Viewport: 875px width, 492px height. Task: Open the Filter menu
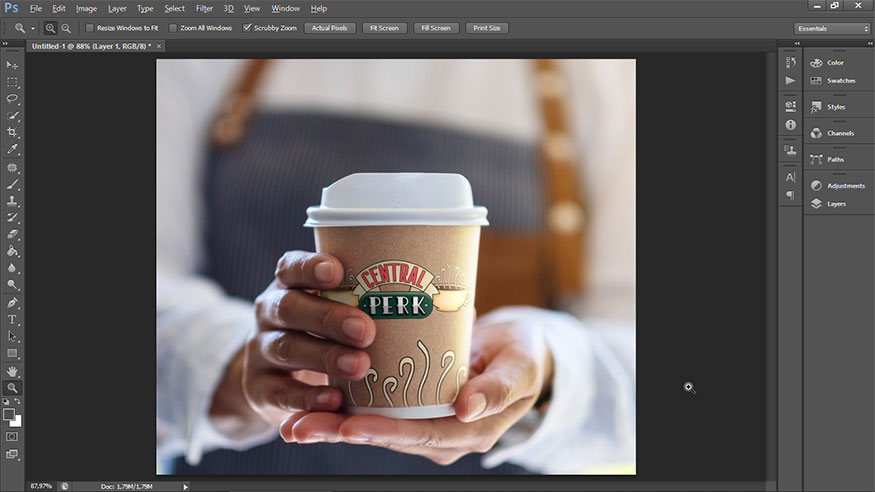pyautogui.click(x=204, y=8)
